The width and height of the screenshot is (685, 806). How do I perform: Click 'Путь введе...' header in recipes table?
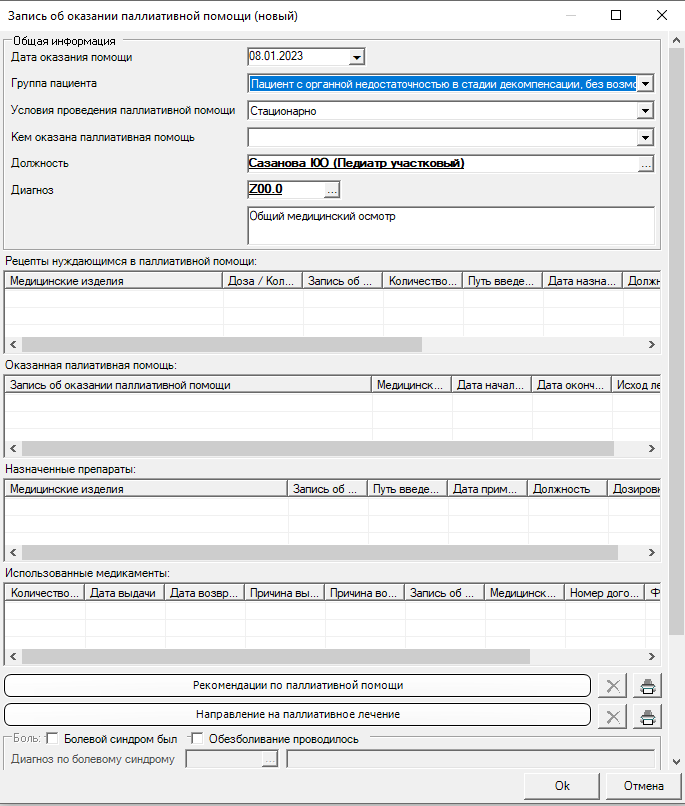503,281
